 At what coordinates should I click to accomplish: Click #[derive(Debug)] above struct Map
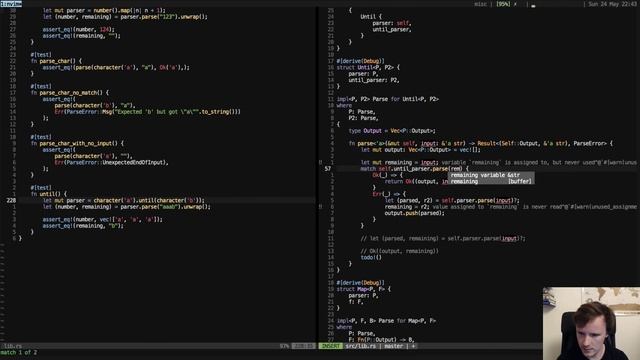(360, 282)
